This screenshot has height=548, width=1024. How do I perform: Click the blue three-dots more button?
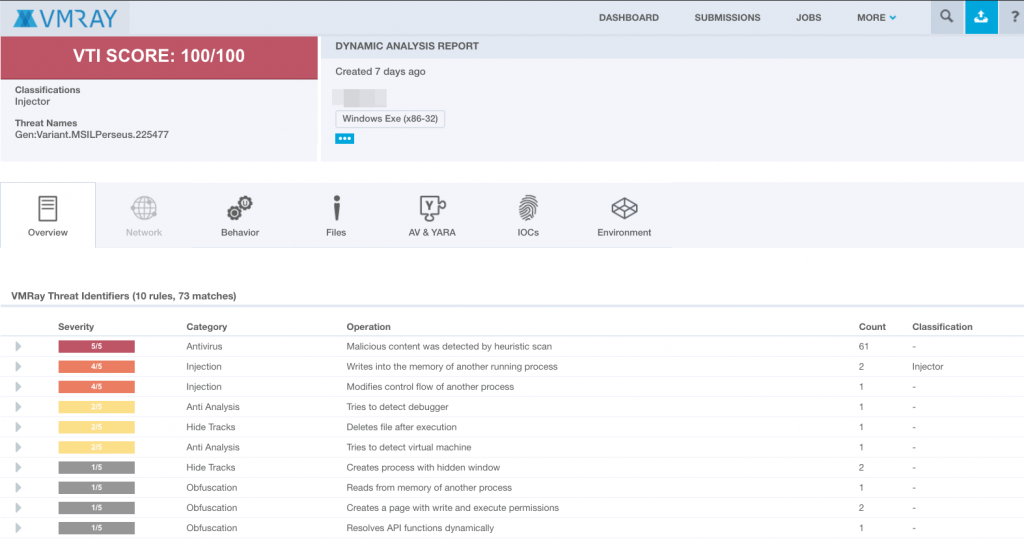pos(344,138)
